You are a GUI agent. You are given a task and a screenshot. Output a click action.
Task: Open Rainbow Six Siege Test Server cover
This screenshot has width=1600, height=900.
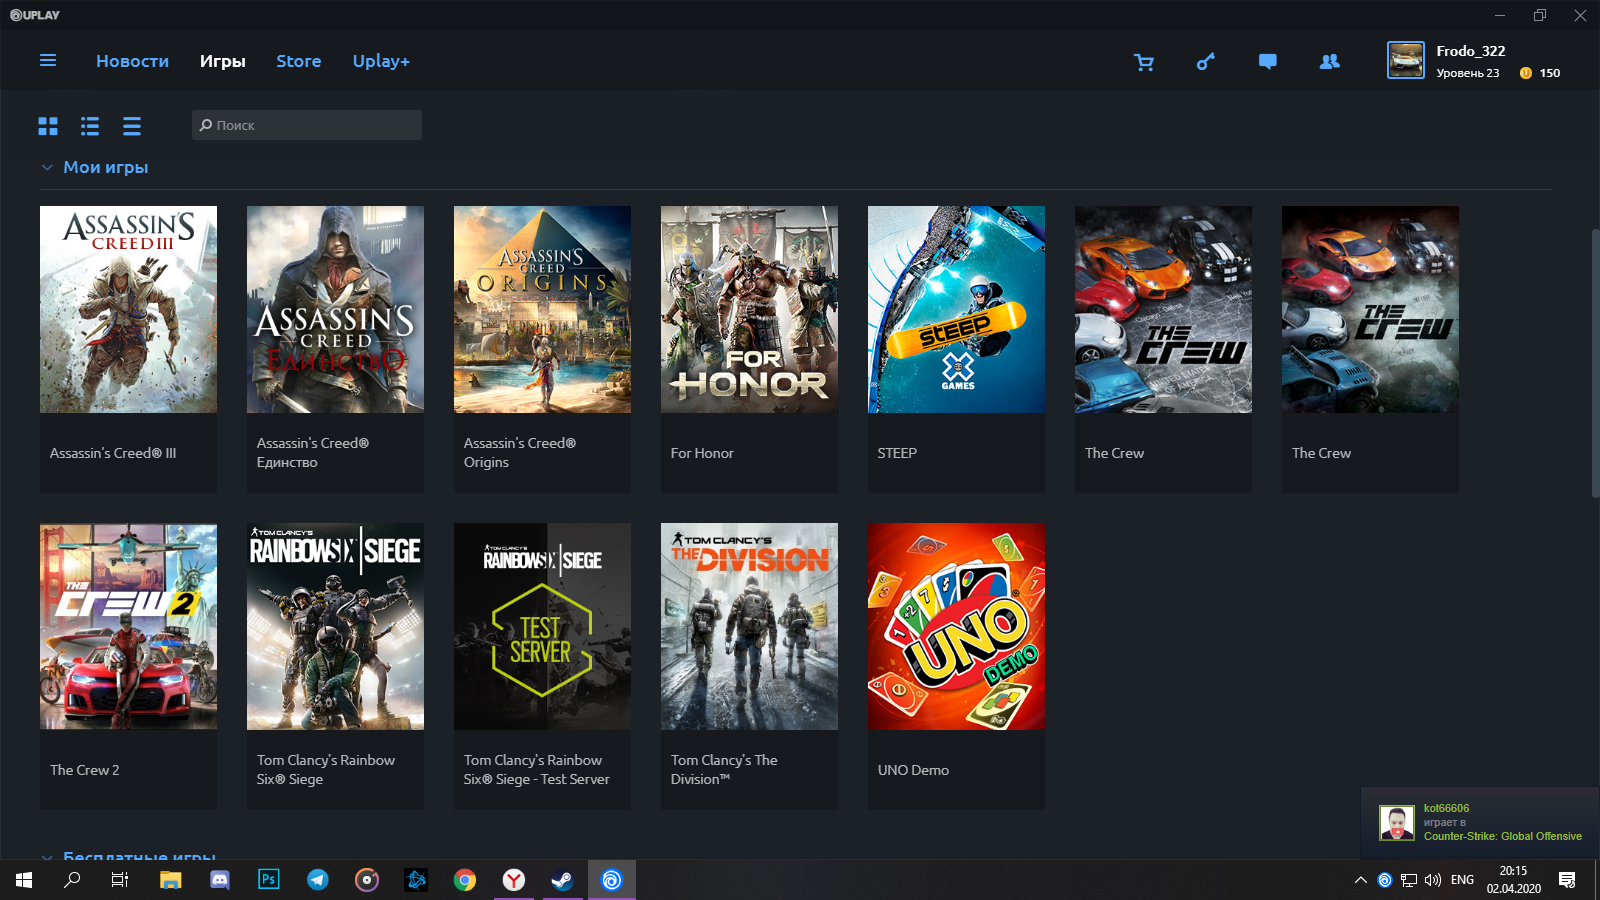542,626
